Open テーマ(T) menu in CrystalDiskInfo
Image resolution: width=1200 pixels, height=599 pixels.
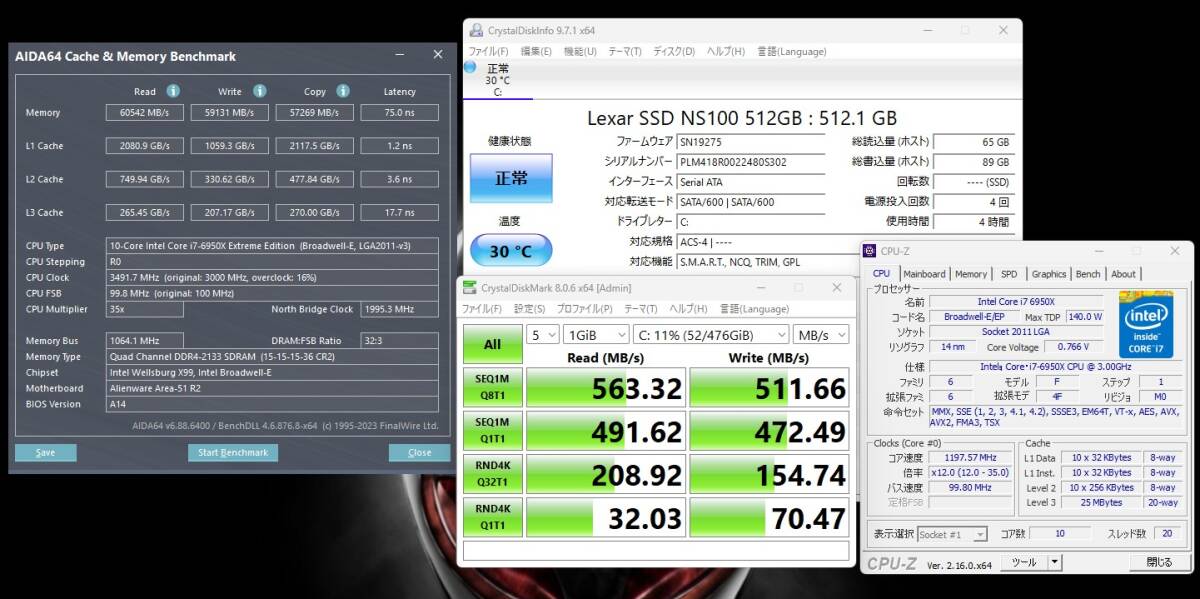626,51
